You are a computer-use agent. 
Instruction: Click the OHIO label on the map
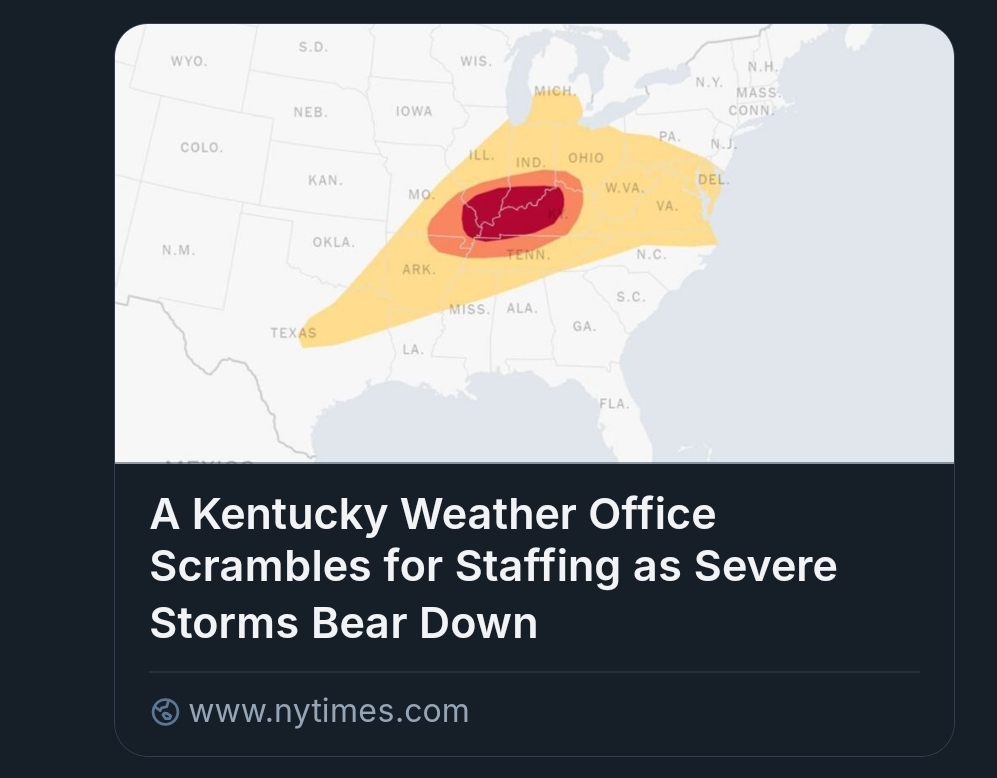(x=586, y=158)
